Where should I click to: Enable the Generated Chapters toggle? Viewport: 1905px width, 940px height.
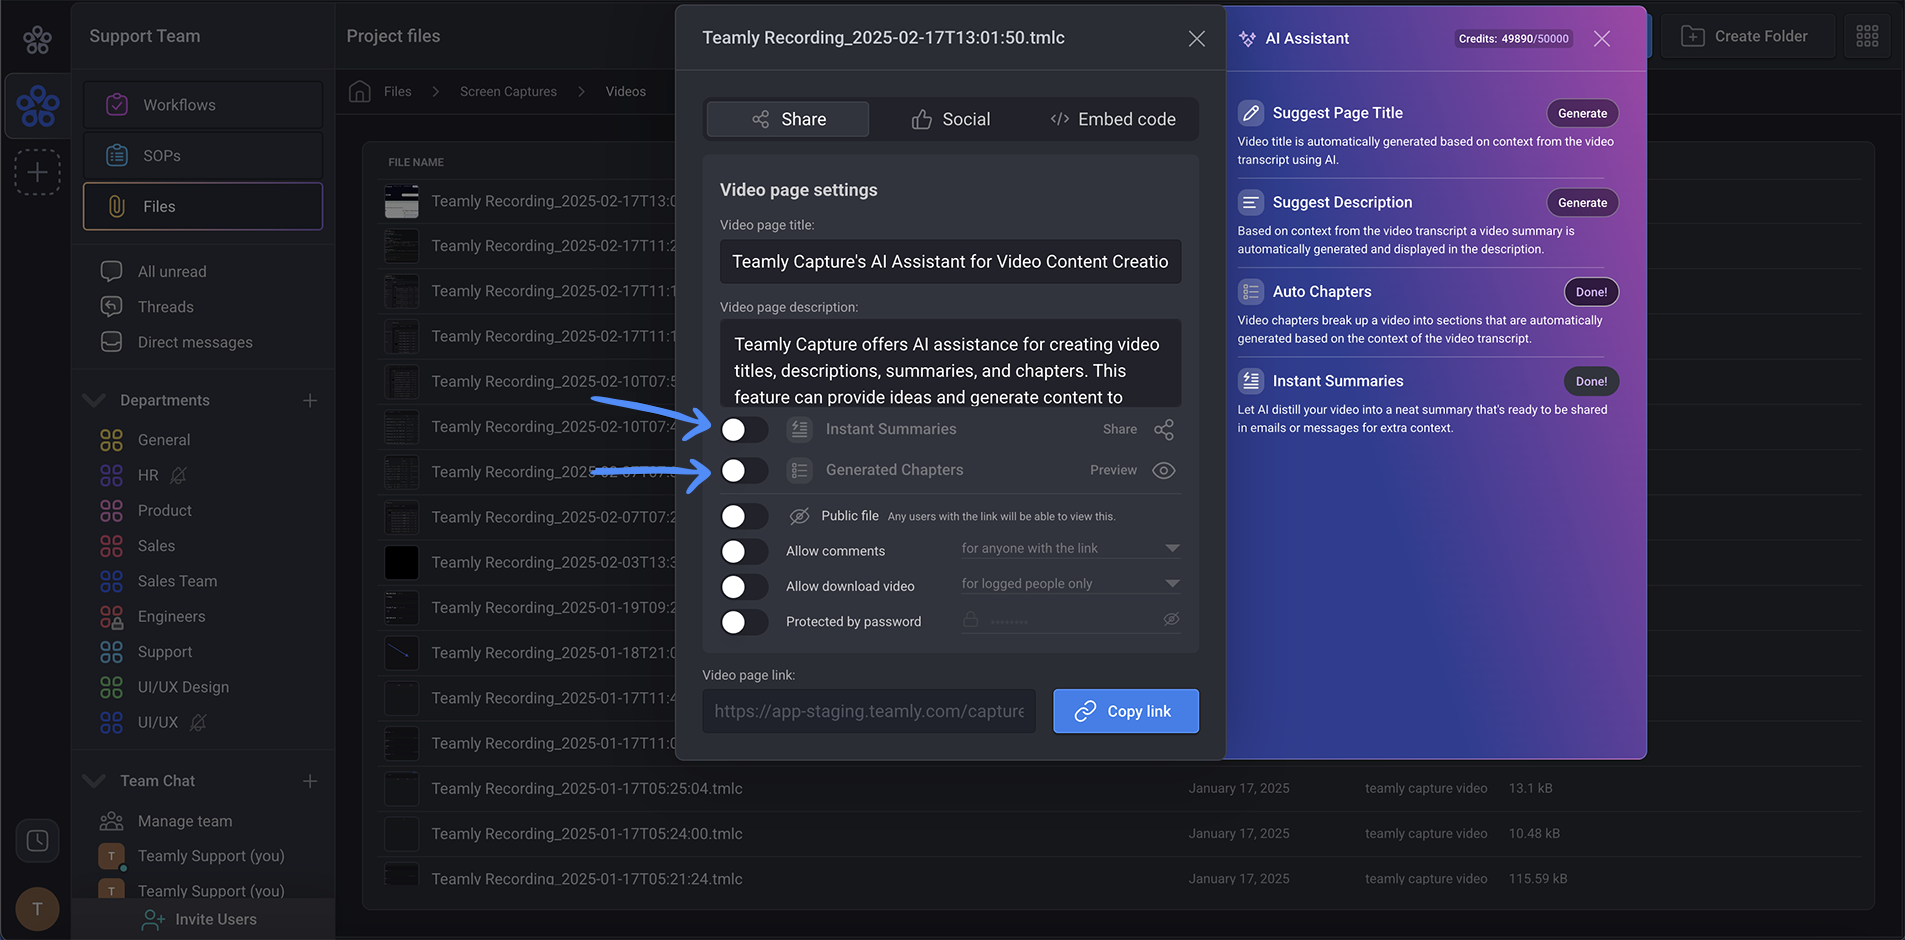744,471
